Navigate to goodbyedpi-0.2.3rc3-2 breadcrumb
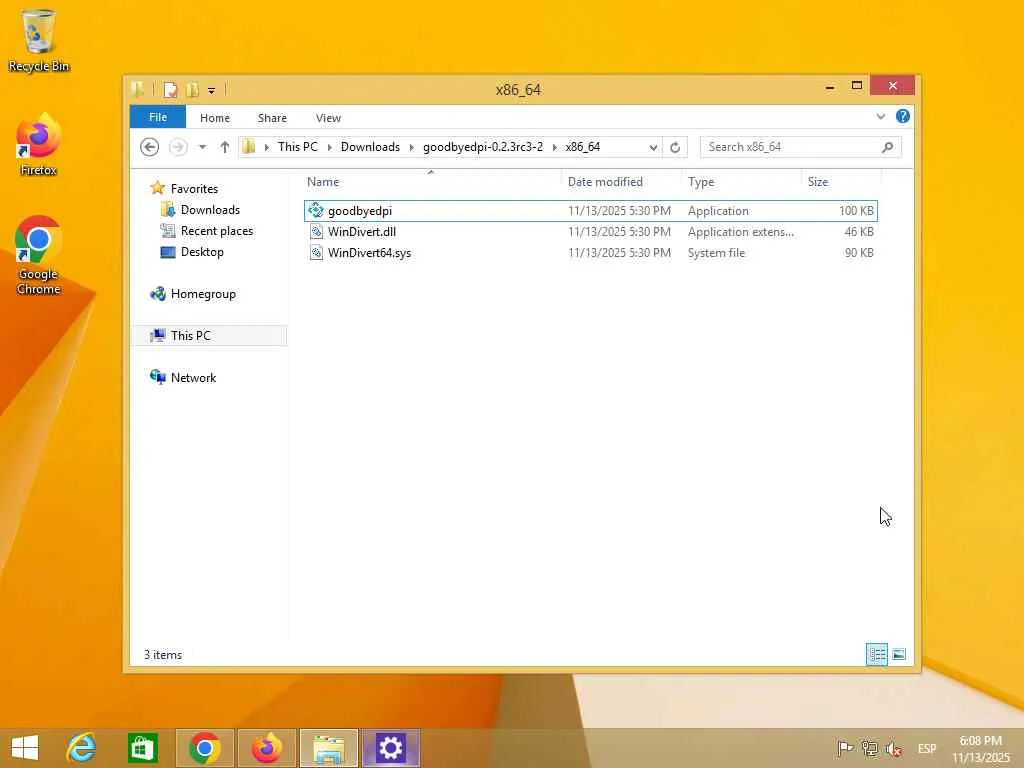 coord(483,147)
